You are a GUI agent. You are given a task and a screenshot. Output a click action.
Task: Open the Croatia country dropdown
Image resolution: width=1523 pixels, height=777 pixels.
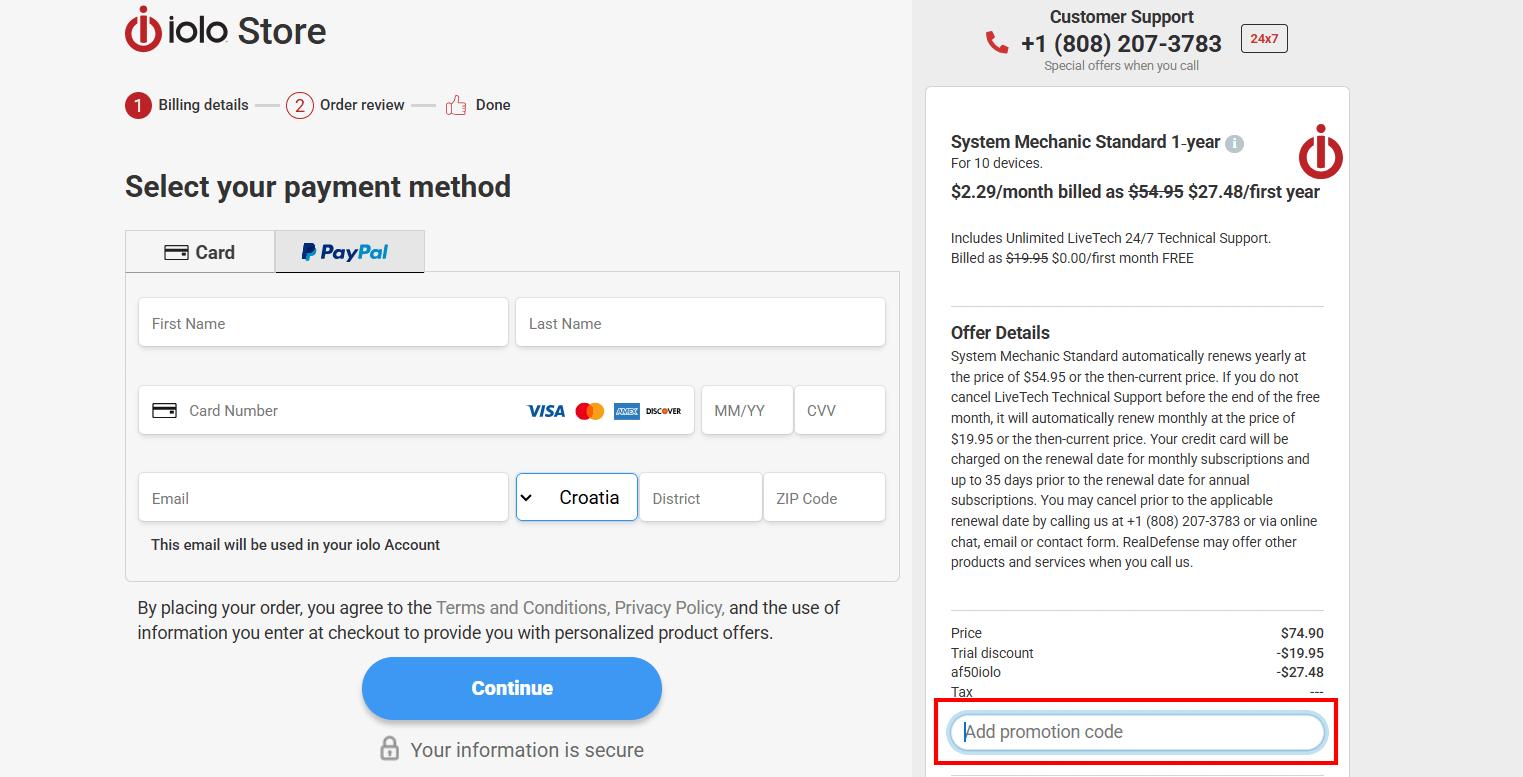pyautogui.click(x=577, y=497)
